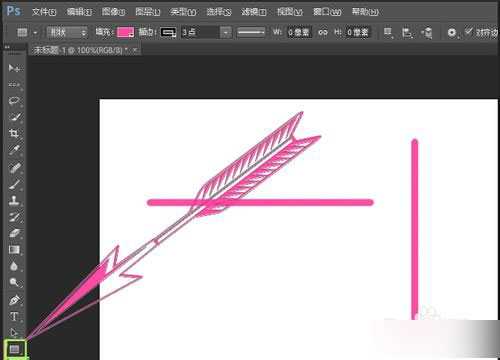The width and height of the screenshot is (500, 360).
Task: Click the Photoshop Ps logo
Action: click(x=14, y=11)
